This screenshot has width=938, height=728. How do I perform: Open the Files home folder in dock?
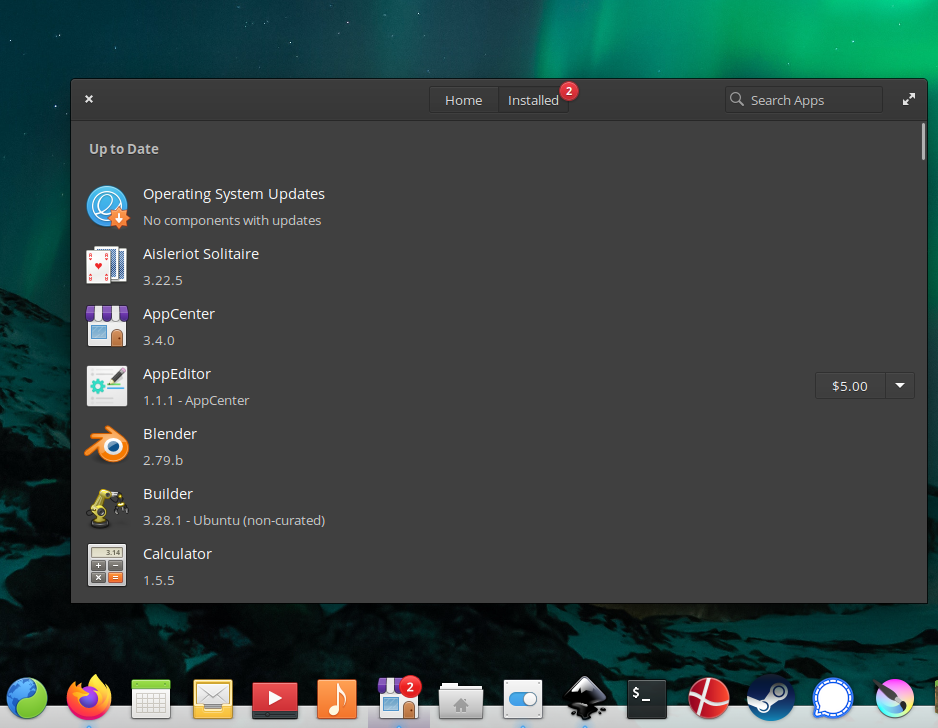tap(461, 700)
